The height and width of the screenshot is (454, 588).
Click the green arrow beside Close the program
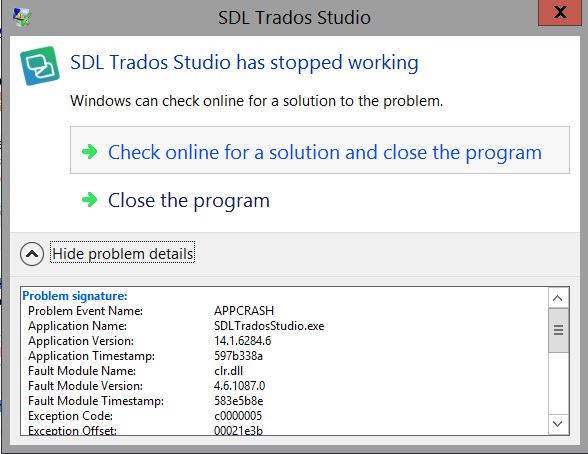tap(89, 200)
